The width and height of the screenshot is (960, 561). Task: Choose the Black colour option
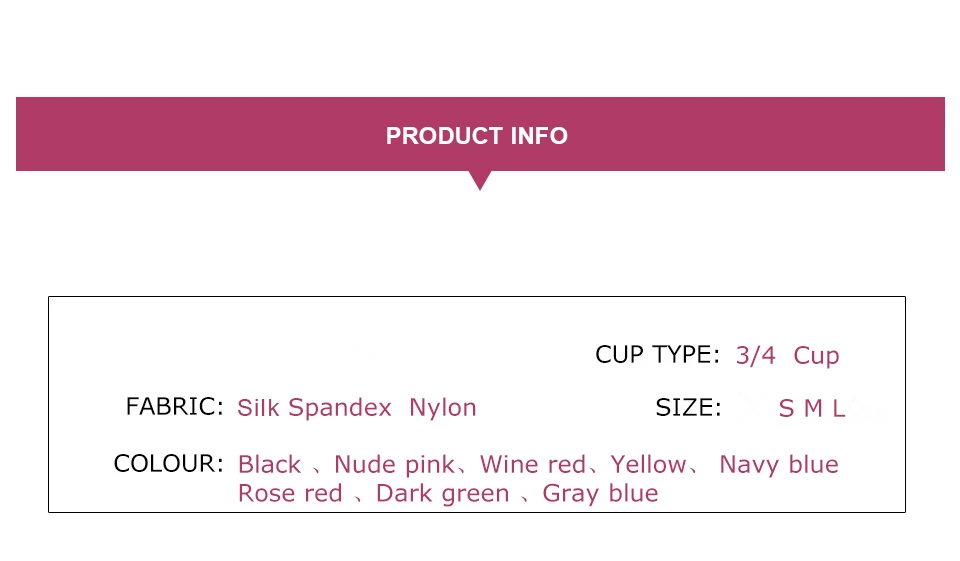coord(269,465)
